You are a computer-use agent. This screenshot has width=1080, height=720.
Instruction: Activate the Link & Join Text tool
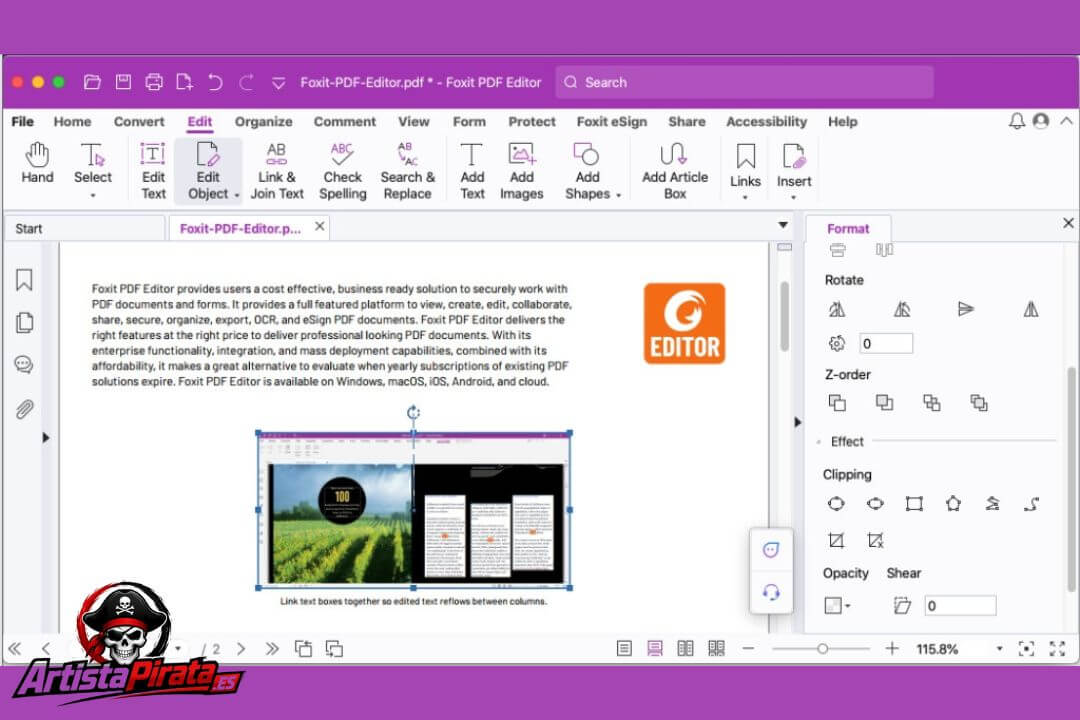click(277, 171)
